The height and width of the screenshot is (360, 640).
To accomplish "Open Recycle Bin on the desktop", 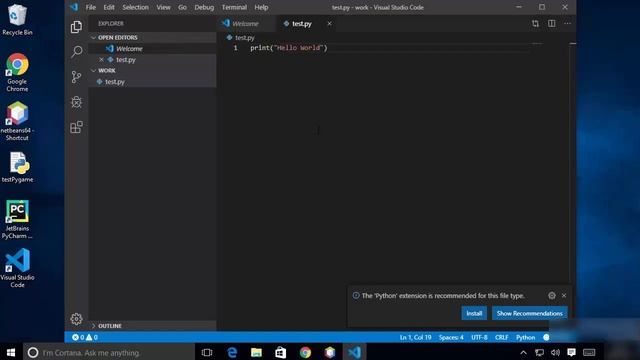I will 17,20.
